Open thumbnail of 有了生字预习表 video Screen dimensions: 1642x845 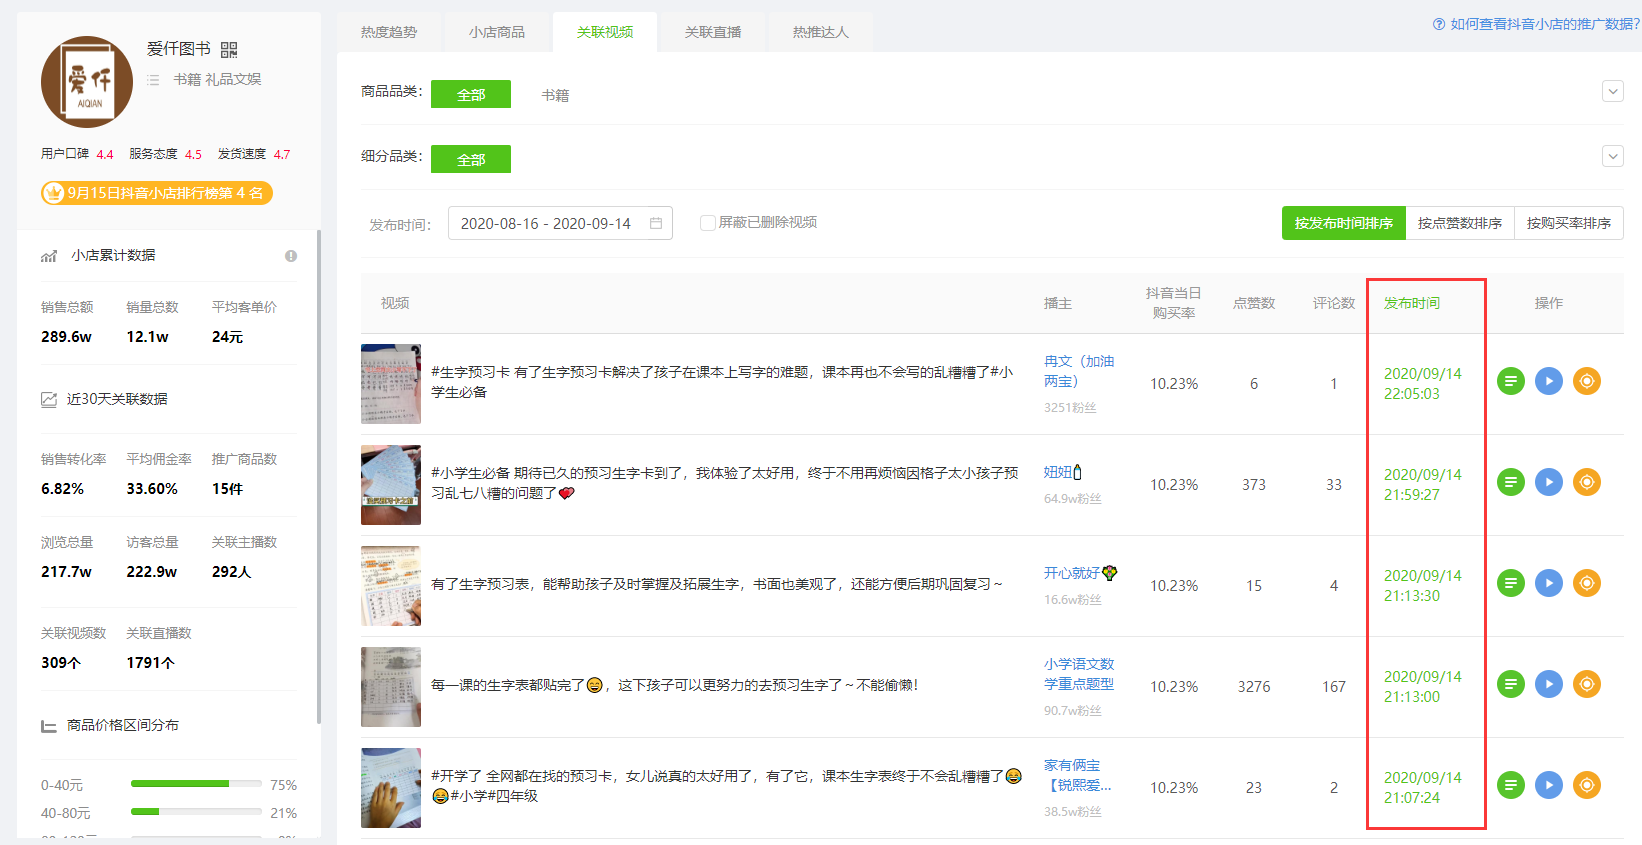coord(391,586)
